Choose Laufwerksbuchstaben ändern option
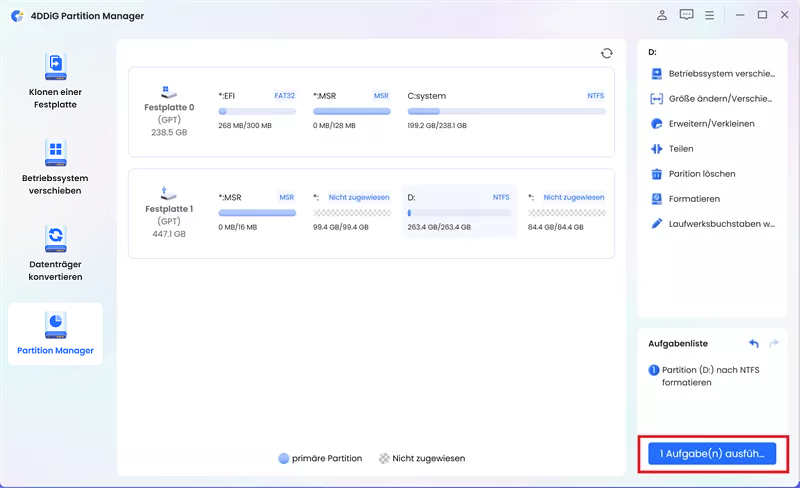 tap(713, 224)
